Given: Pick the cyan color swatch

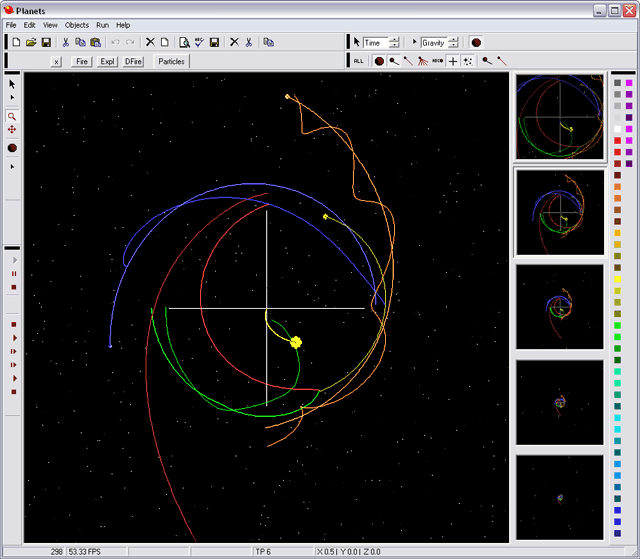Looking at the screenshot, I should point(618,418).
